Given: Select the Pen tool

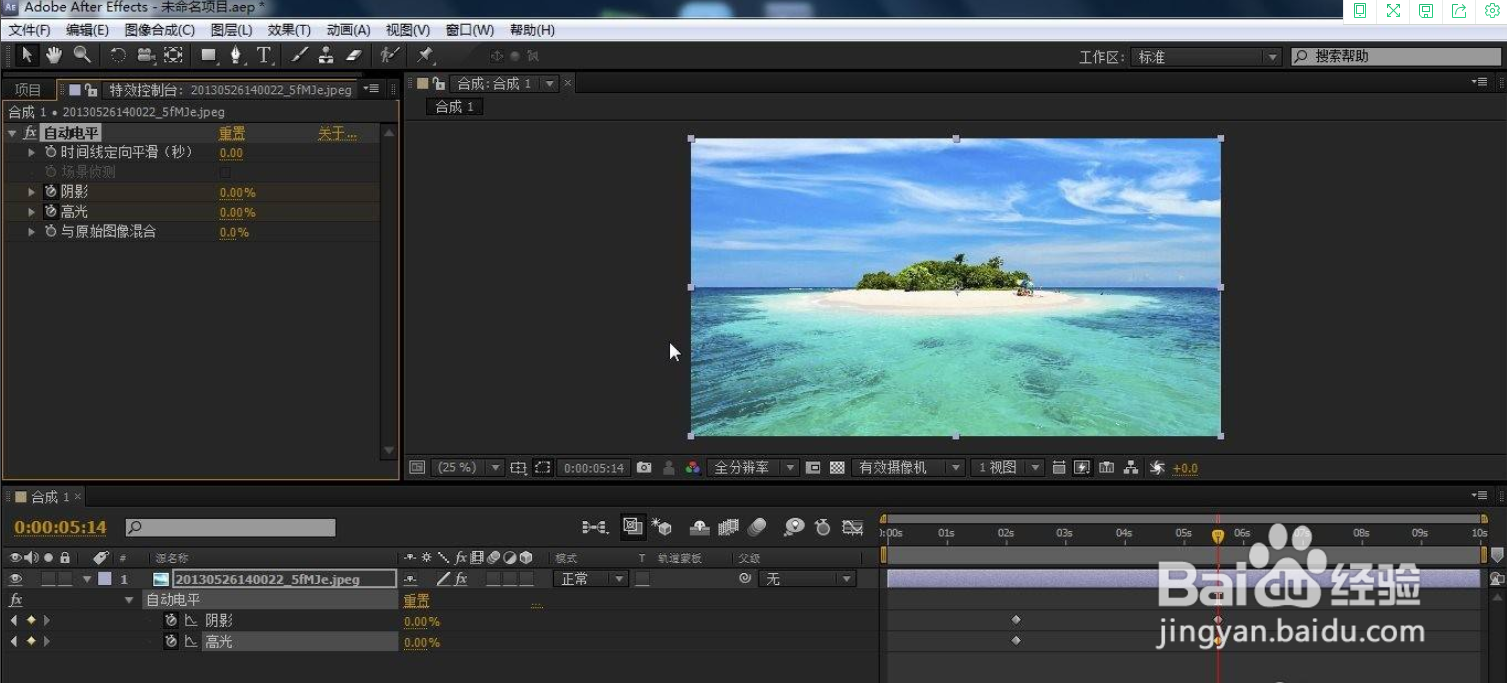Looking at the screenshot, I should click(236, 56).
